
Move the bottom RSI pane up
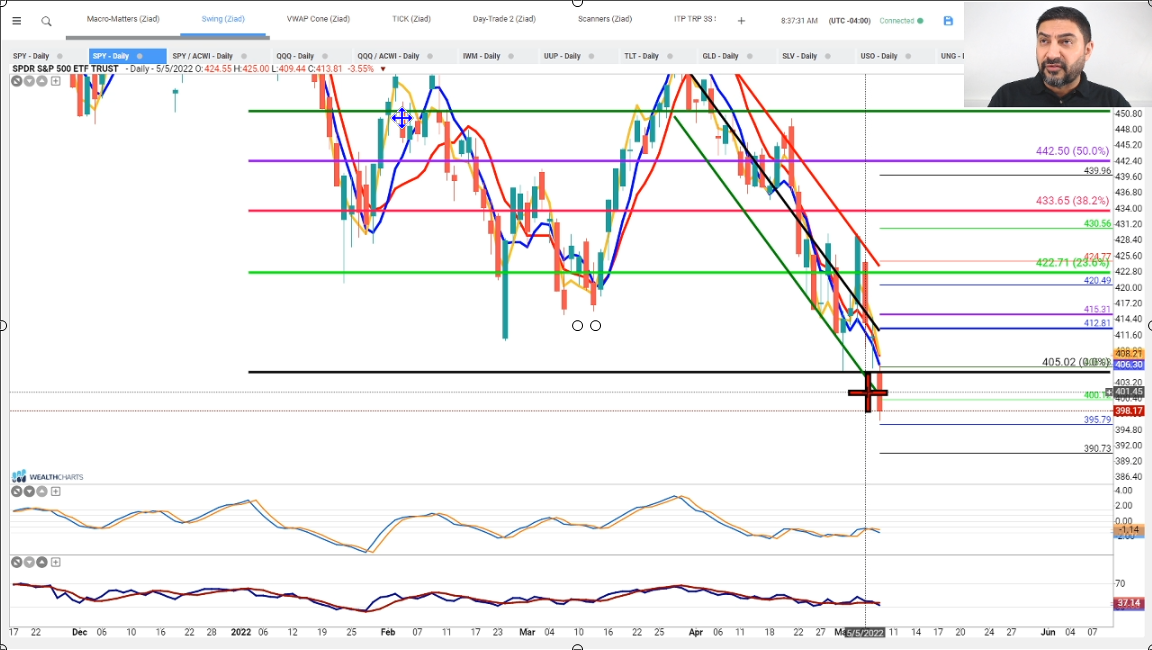click(x=42, y=562)
